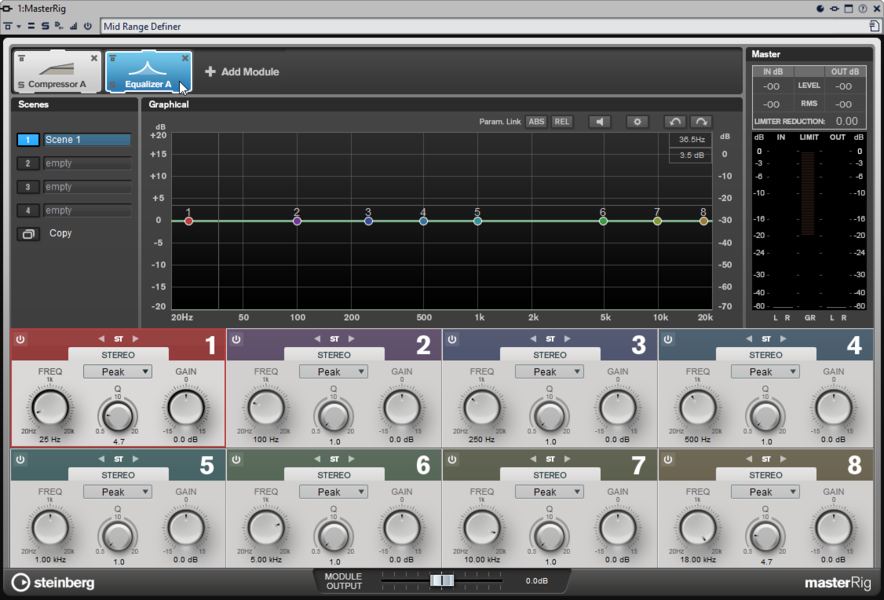Screen dimensions: 884x600
Task: Toggle power for EQ band 6
Action: click(x=236, y=460)
